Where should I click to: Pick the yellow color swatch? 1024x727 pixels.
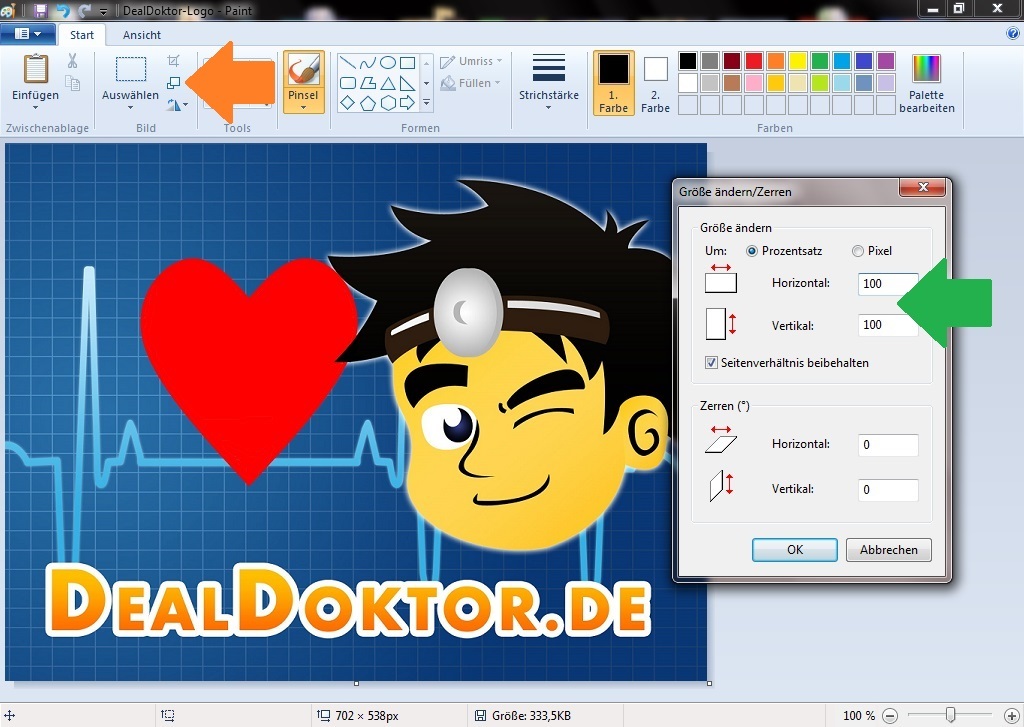pyautogui.click(x=797, y=61)
